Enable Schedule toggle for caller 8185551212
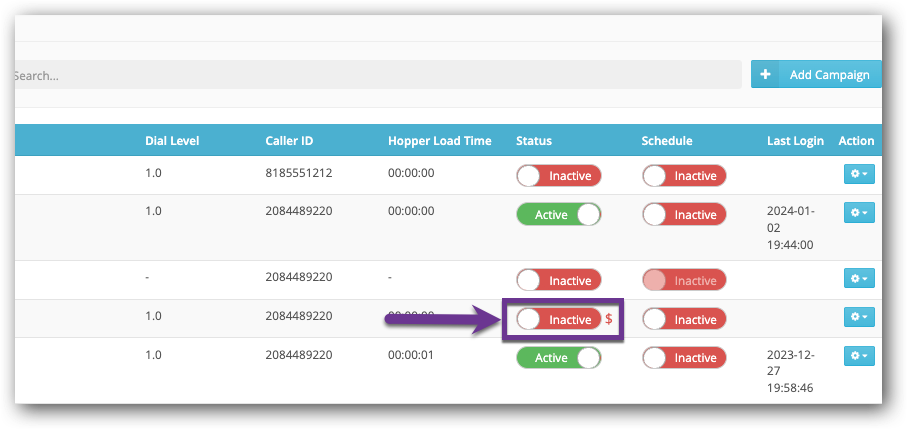 point(683,176)
